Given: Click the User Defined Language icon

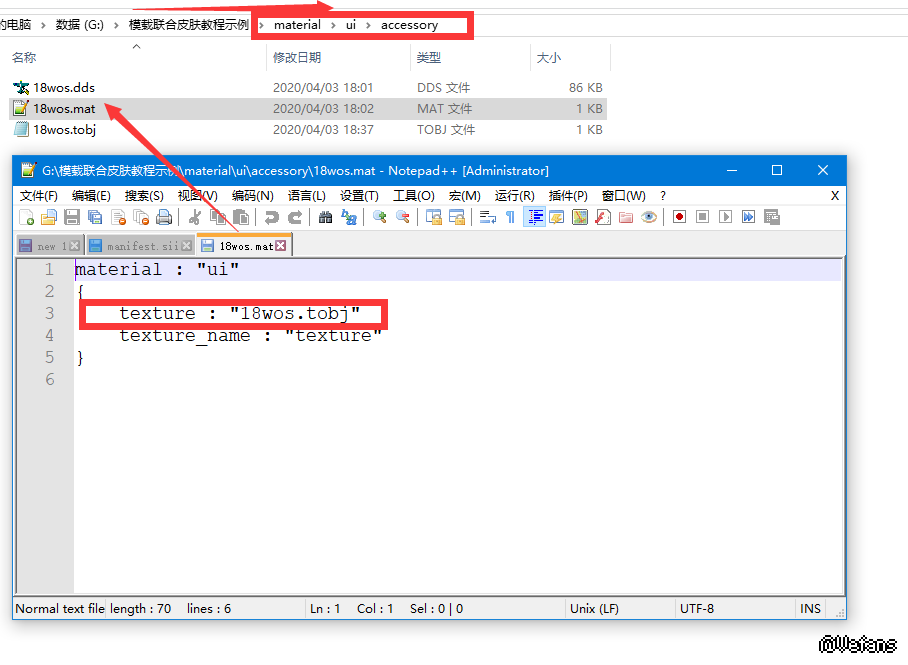Looking at the screenshot, I should tap(556, 217).
